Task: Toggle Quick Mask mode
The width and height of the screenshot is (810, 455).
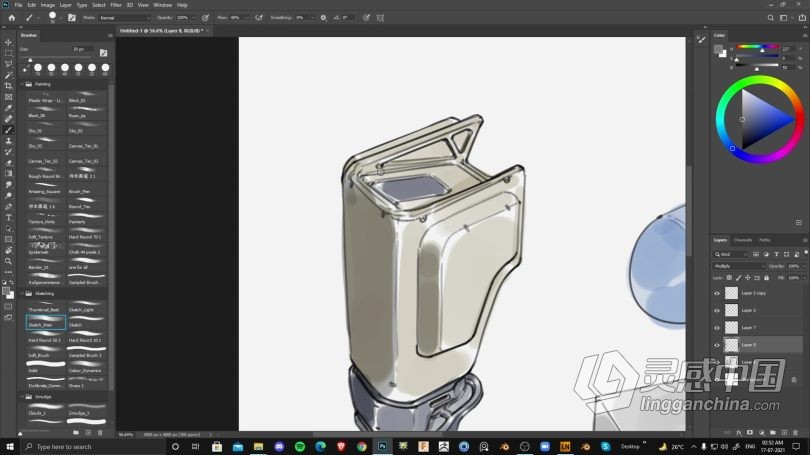Action: 8,306
